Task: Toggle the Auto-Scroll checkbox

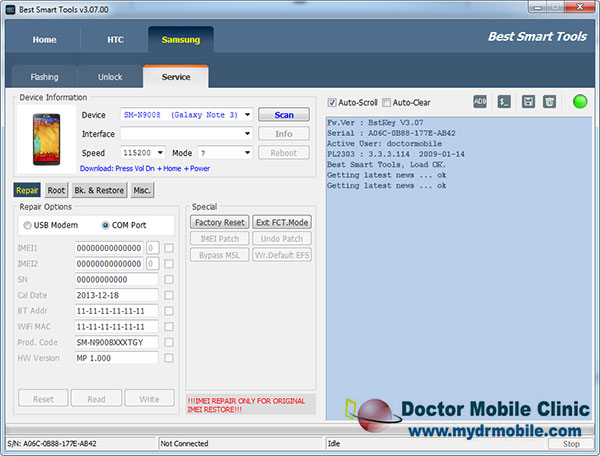Action: coord(332,103)
